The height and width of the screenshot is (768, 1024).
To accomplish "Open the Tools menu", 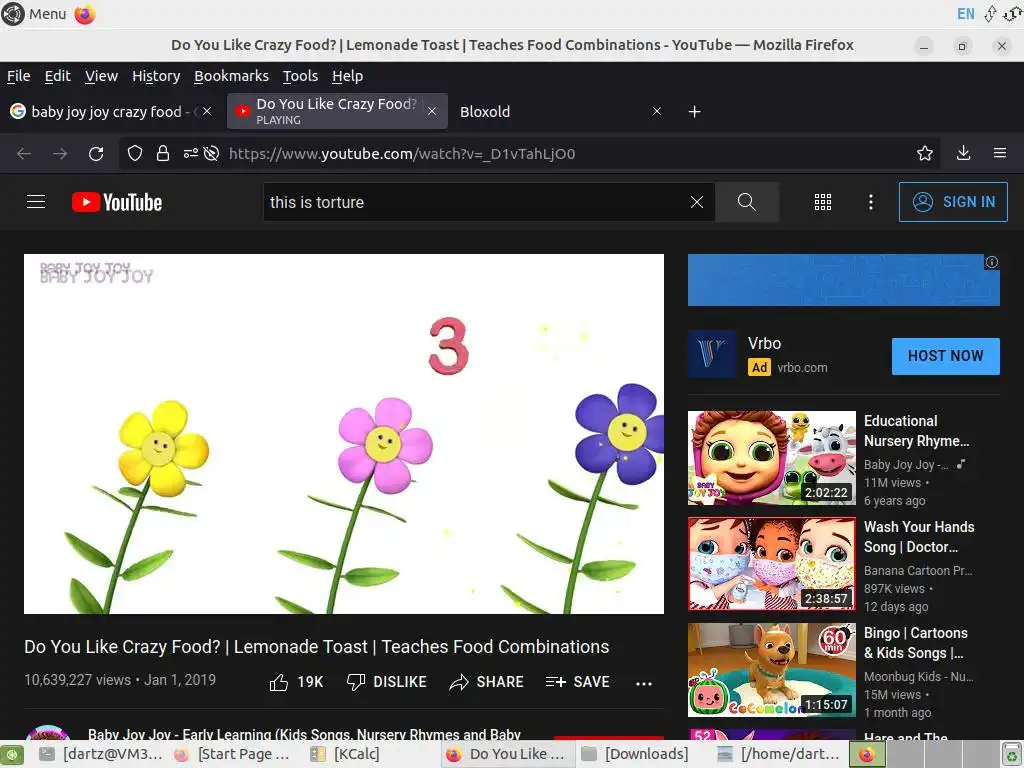I will pos(300,76).
